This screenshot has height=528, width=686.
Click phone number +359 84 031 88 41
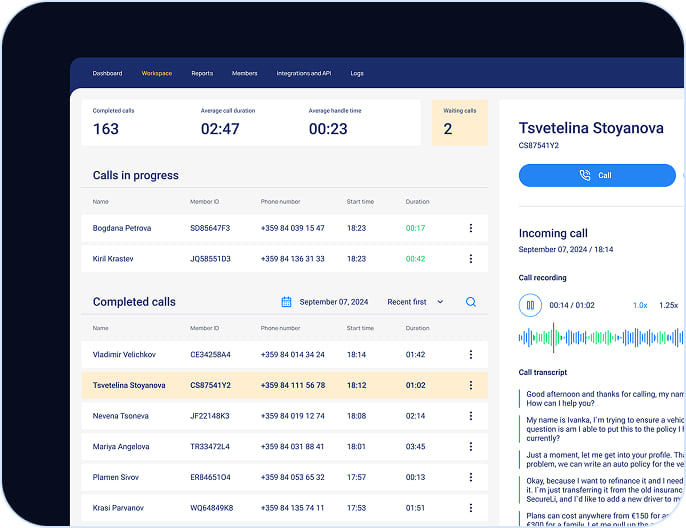coord(293,446)
